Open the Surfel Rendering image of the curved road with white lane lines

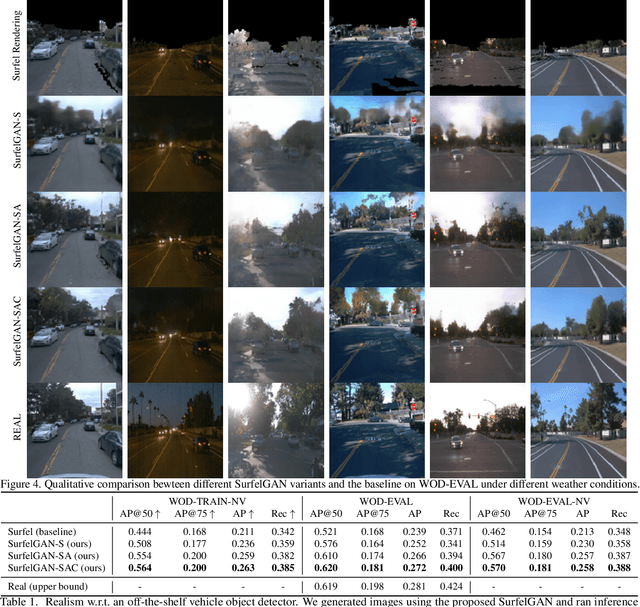click(x=578, y=47)
